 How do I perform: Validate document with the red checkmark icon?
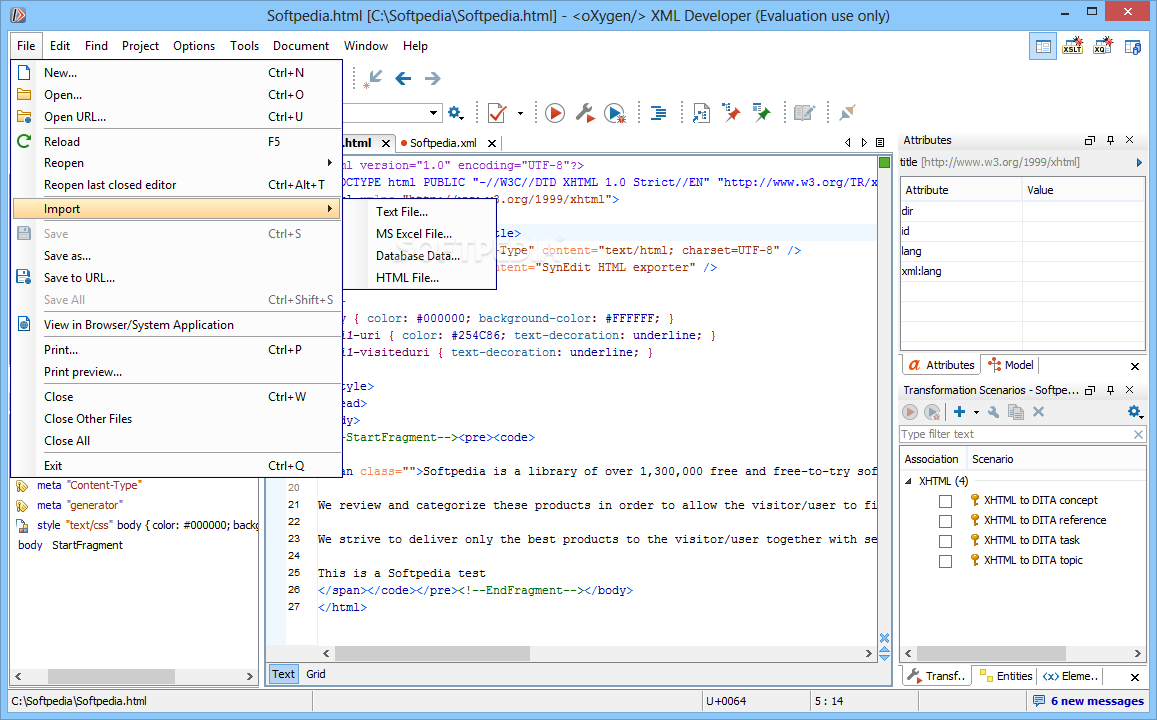[x=497, y=113]
